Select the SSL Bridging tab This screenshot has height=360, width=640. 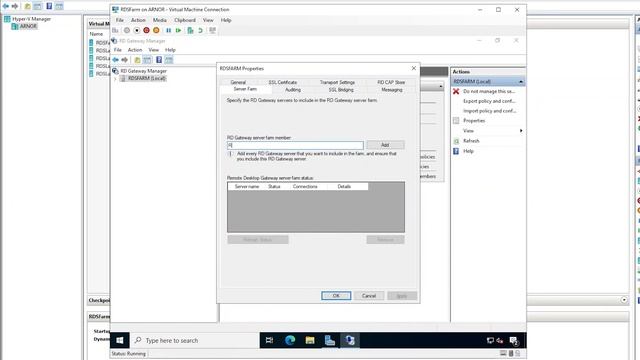coord(341,90)
